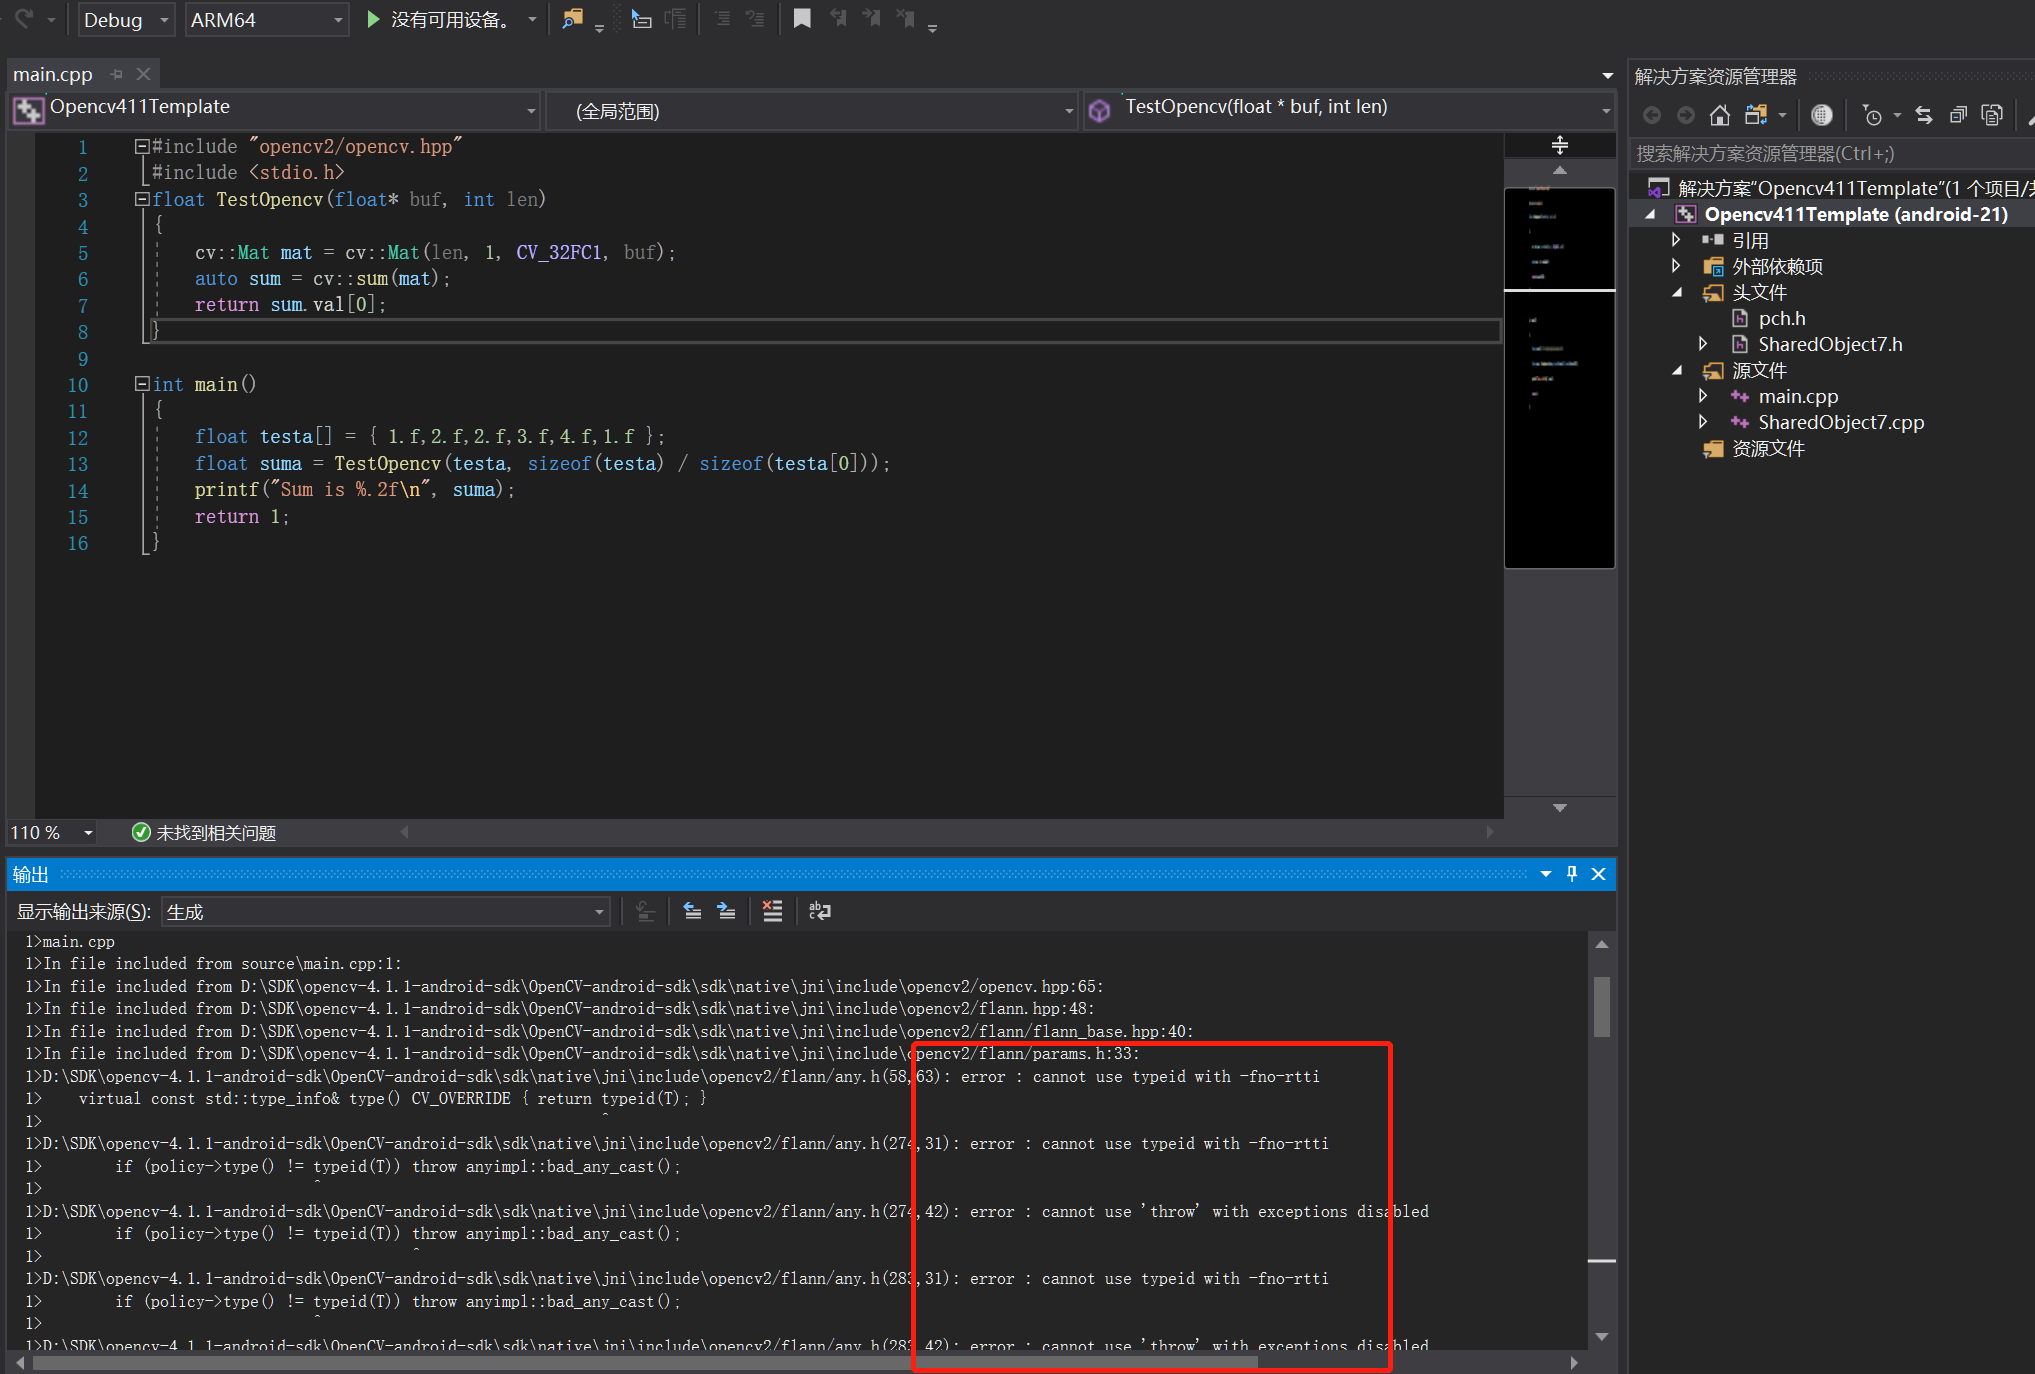2035x1374 pixels.
Task: Go to next message in output
Action: [726, 911]
